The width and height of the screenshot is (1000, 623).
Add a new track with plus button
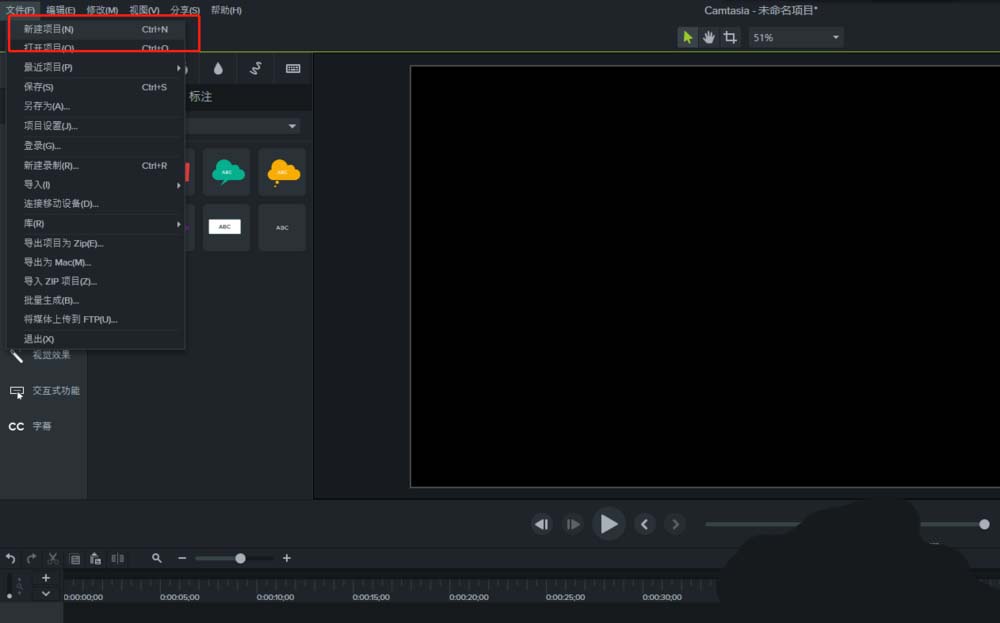tap(46, 578)
